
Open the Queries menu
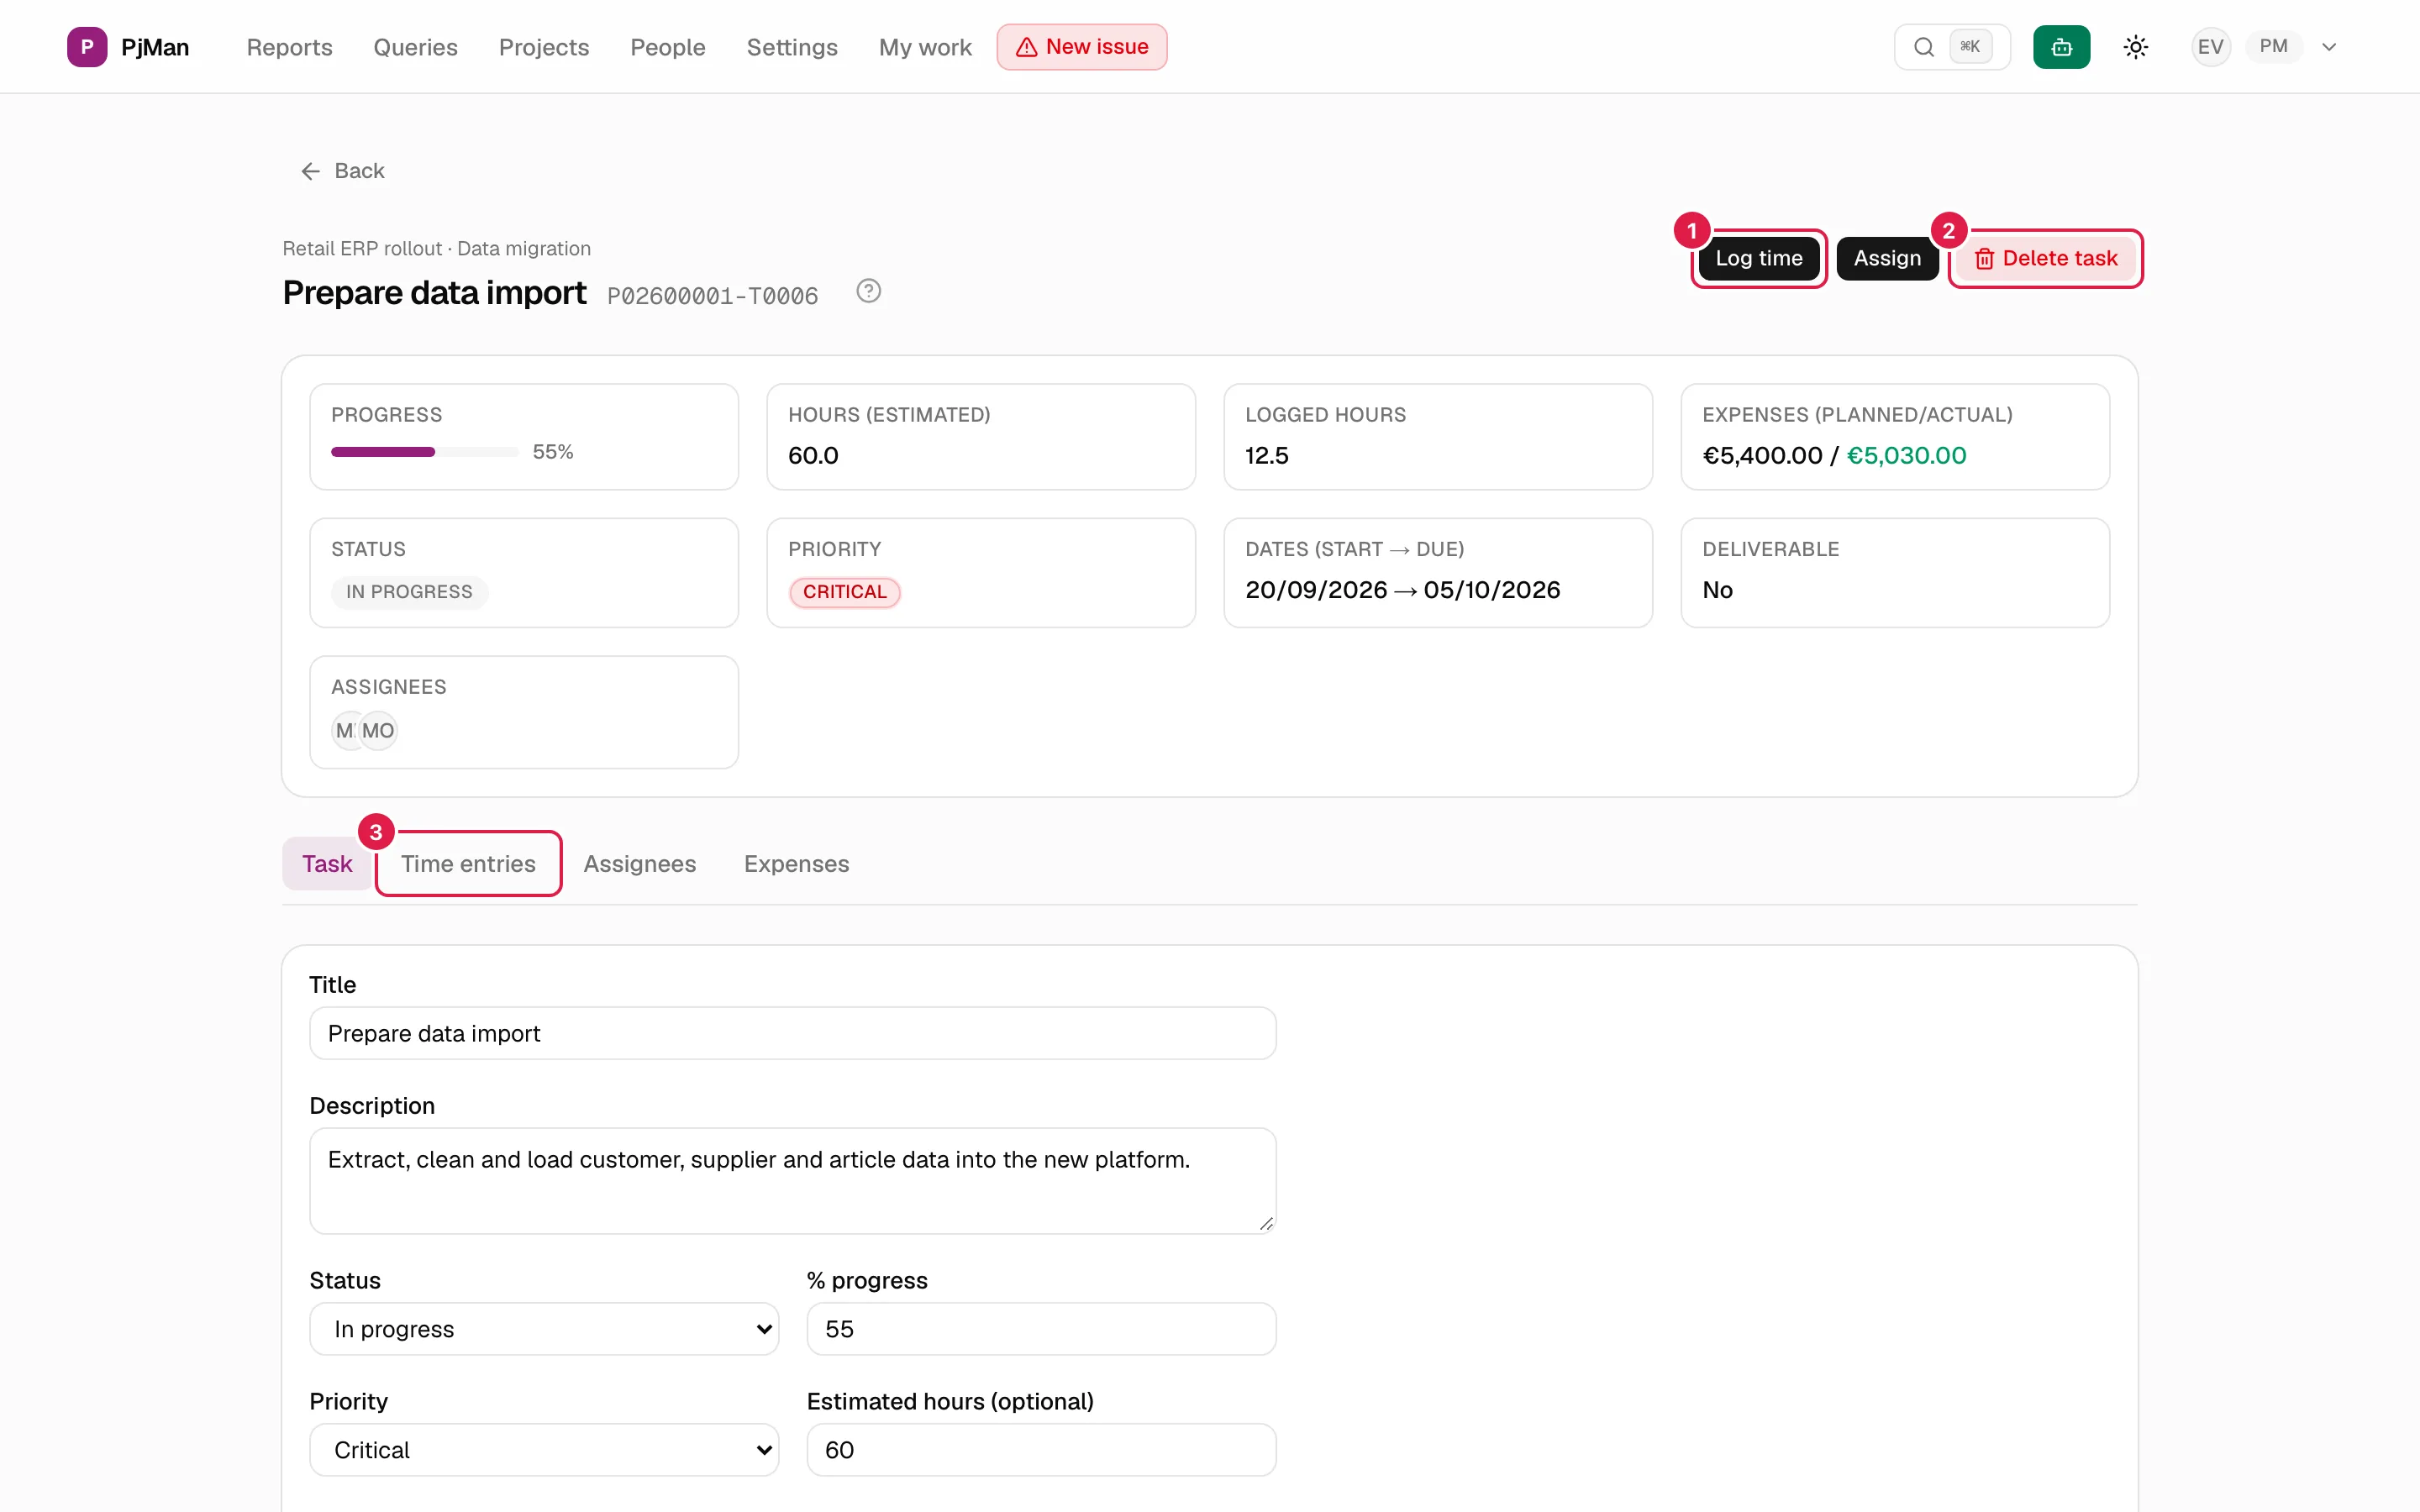point(415,47)
